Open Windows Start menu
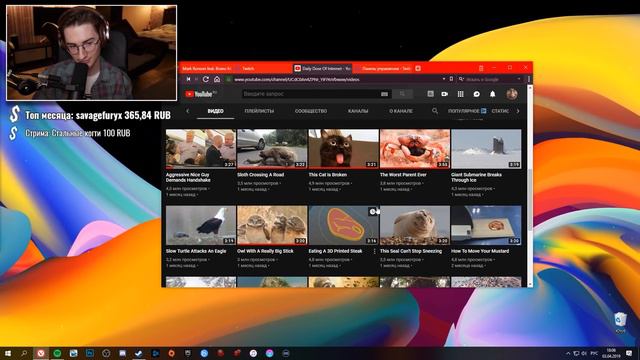Screen dimensions: 640x360 [x=7, y=353]
